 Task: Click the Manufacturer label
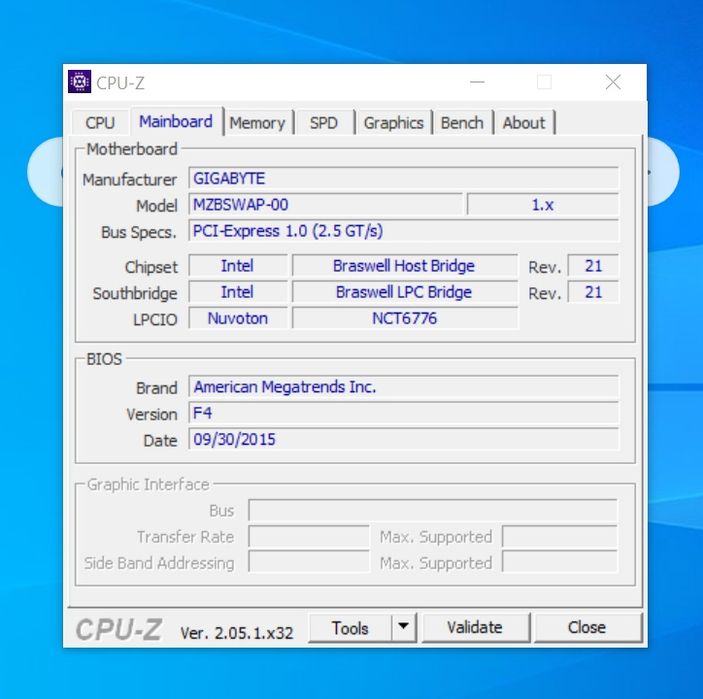(x=130, y=179)
